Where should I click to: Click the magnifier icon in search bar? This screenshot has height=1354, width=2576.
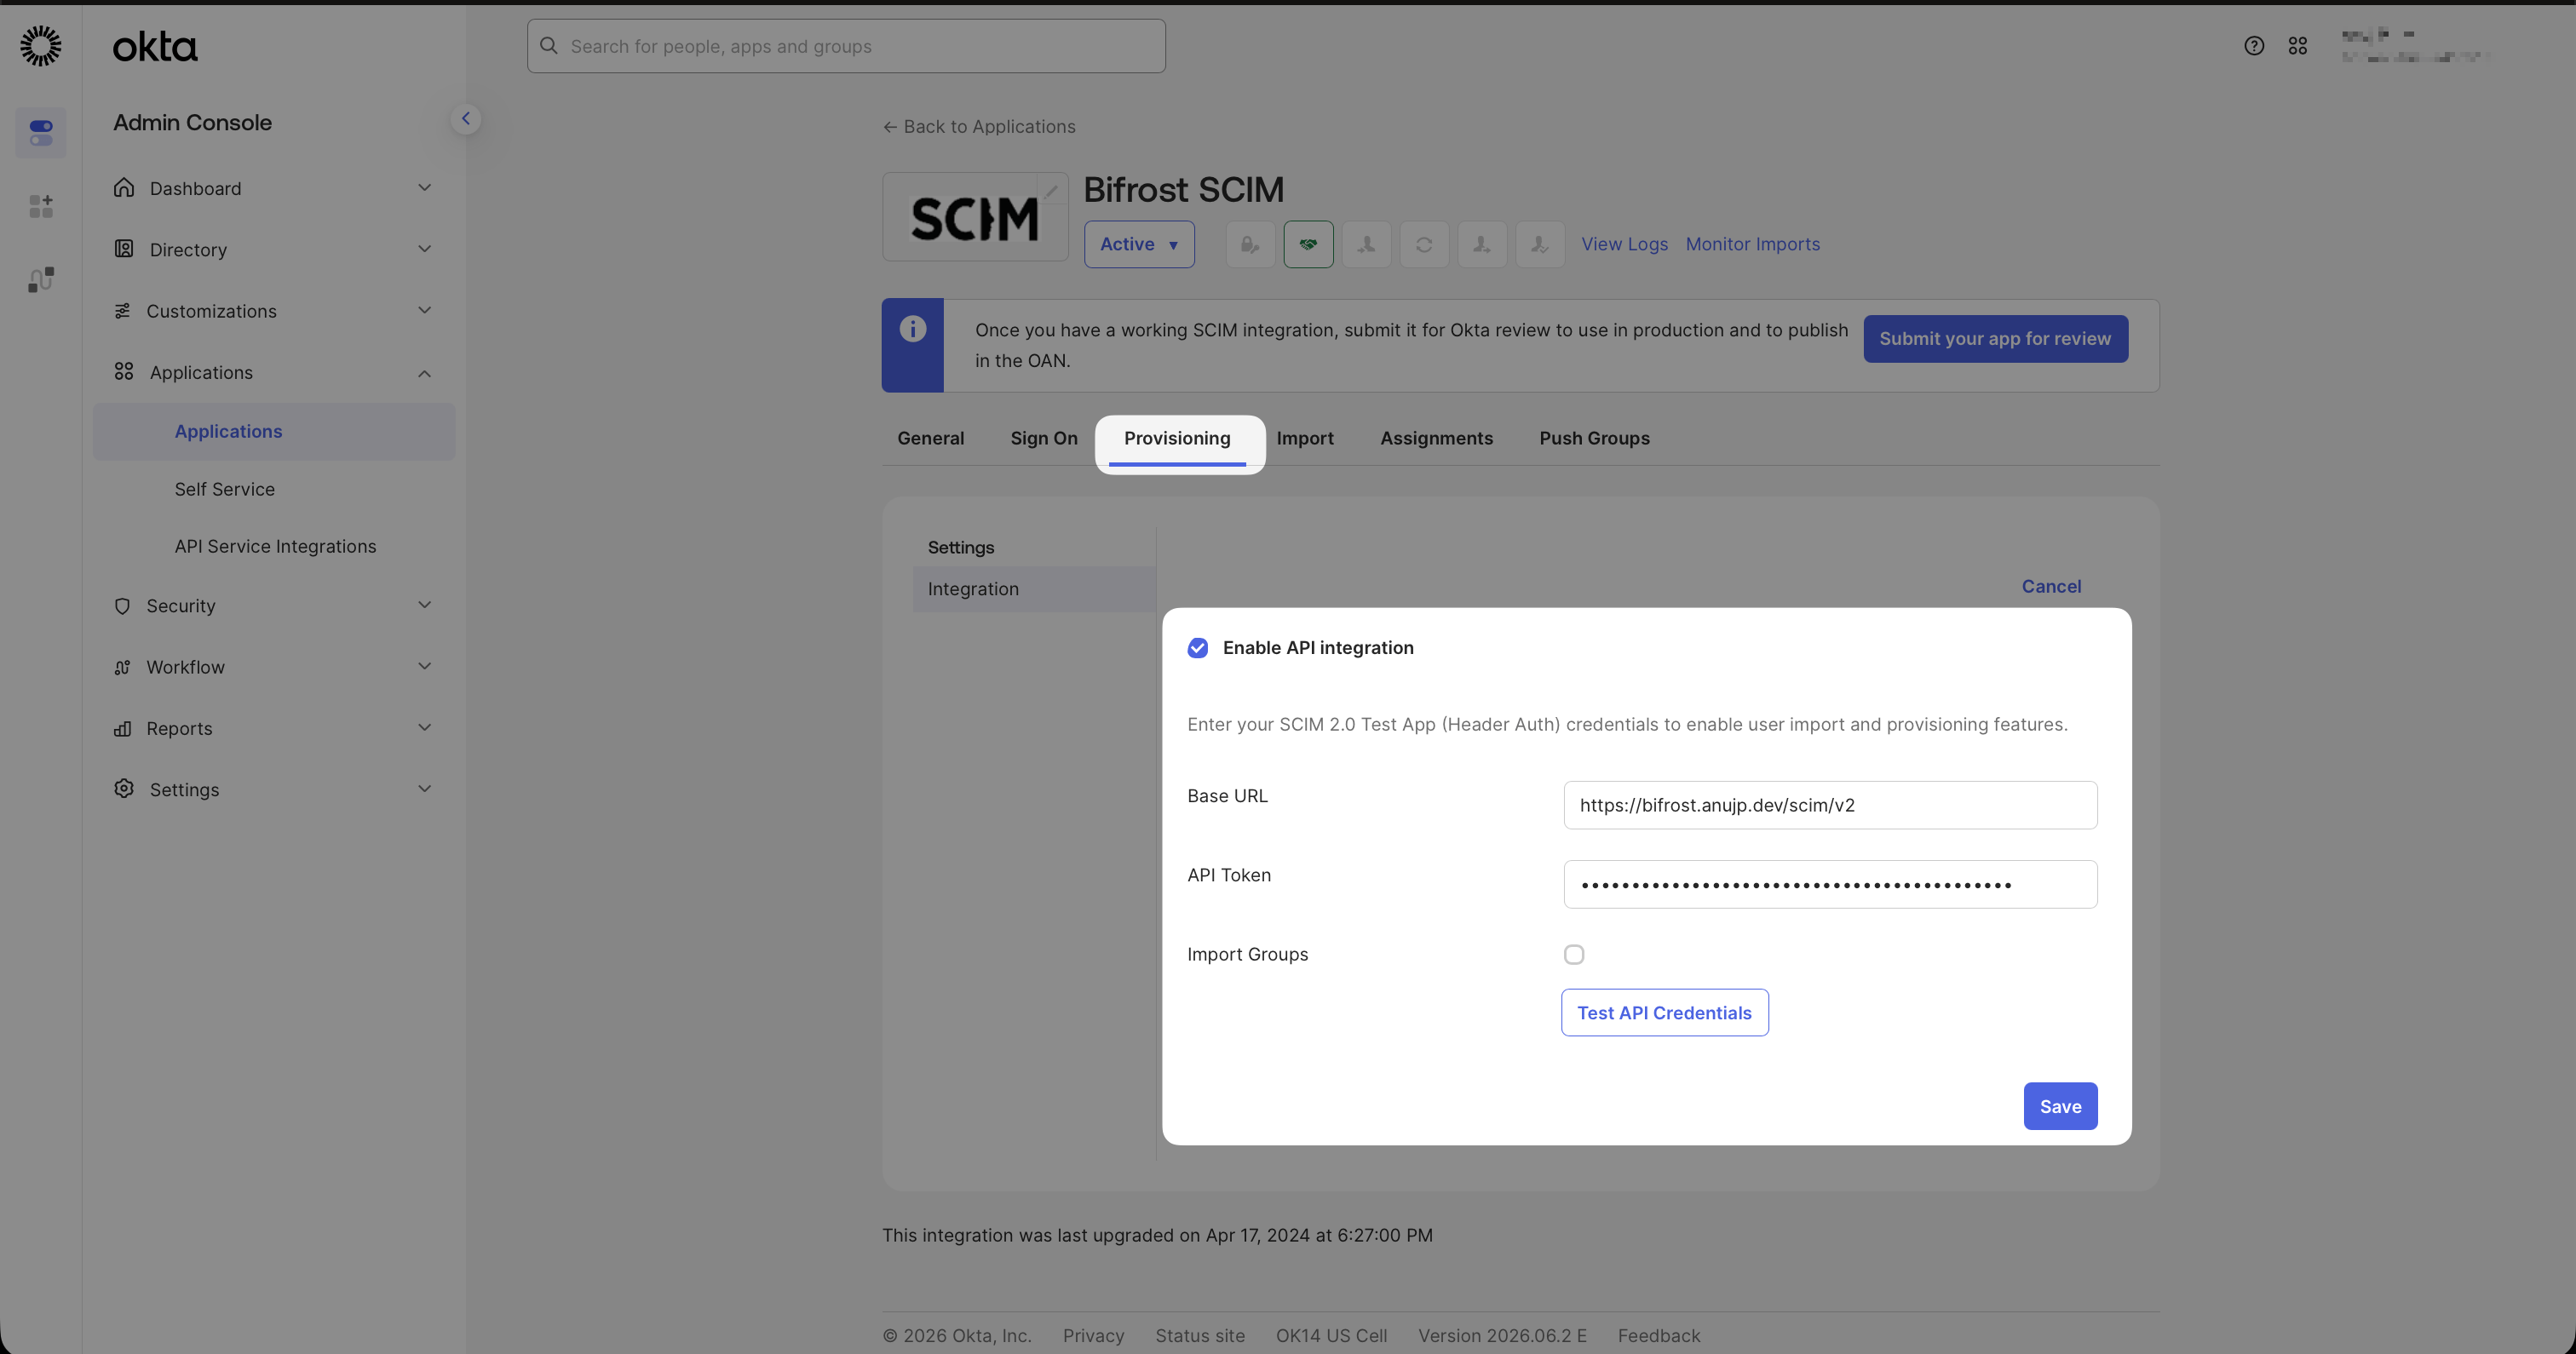pos(549,46)
